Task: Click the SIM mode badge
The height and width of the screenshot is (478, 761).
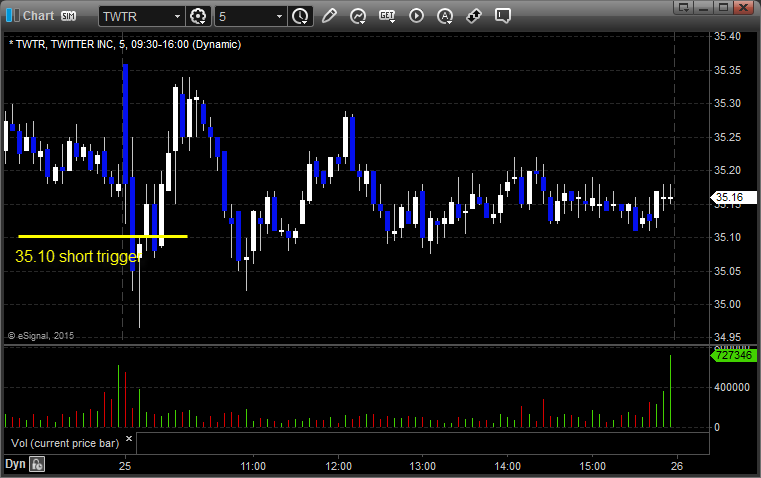Action: pos(68,16)
